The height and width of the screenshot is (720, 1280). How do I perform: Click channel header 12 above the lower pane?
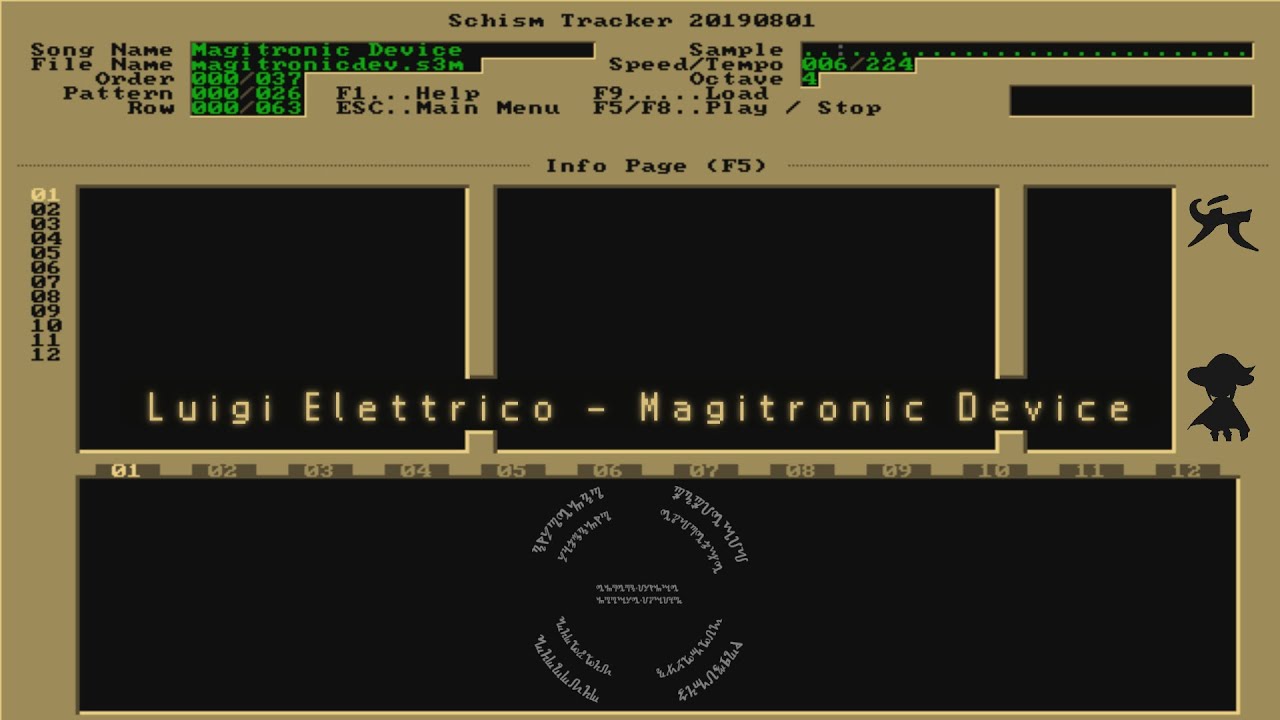1187,470
